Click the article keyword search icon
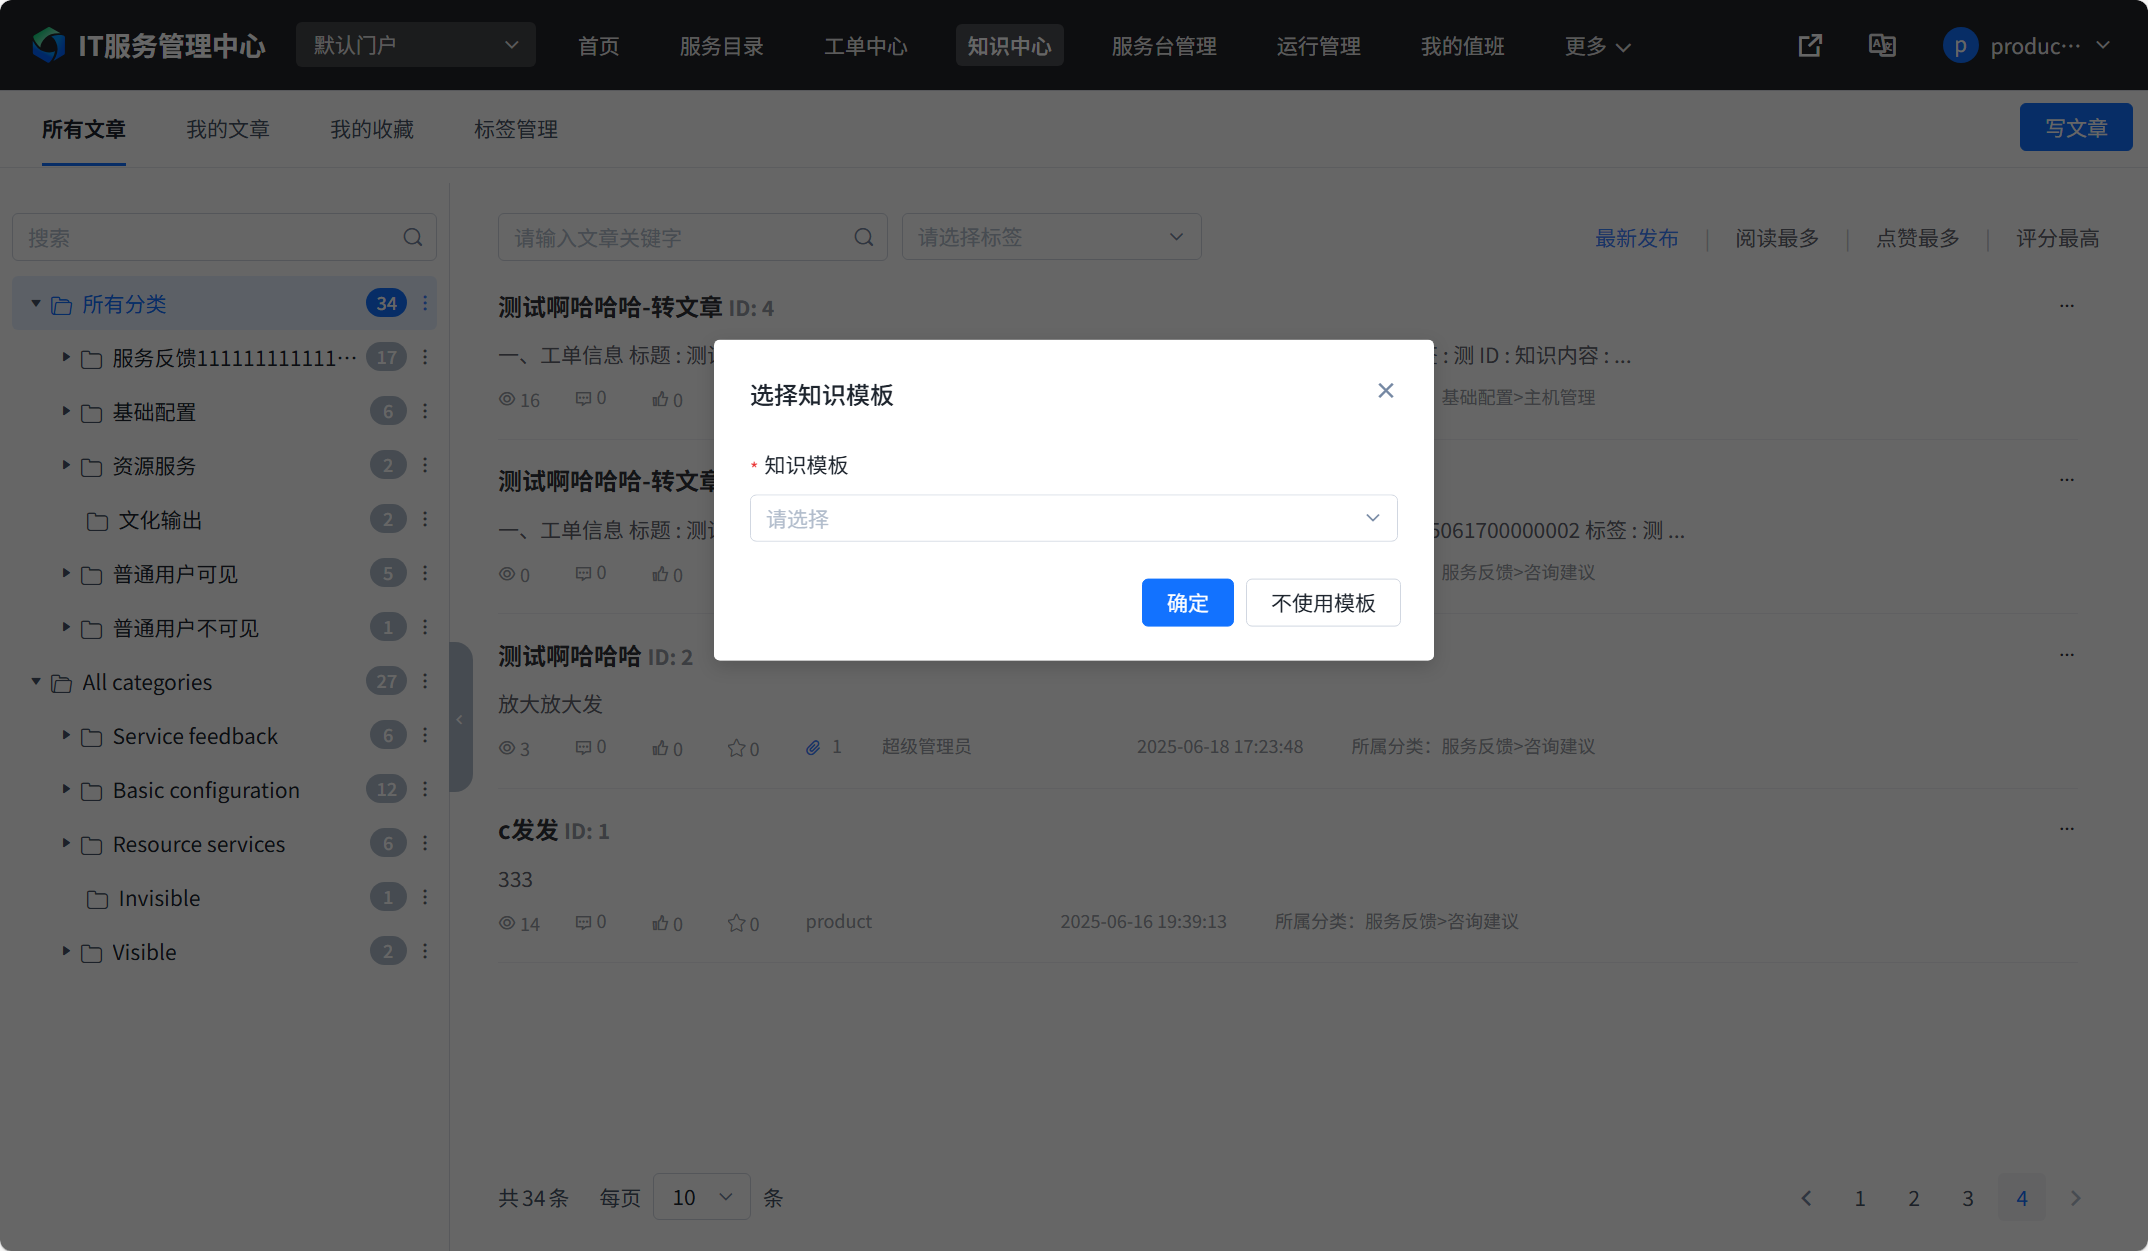 [x=864, y=238]
